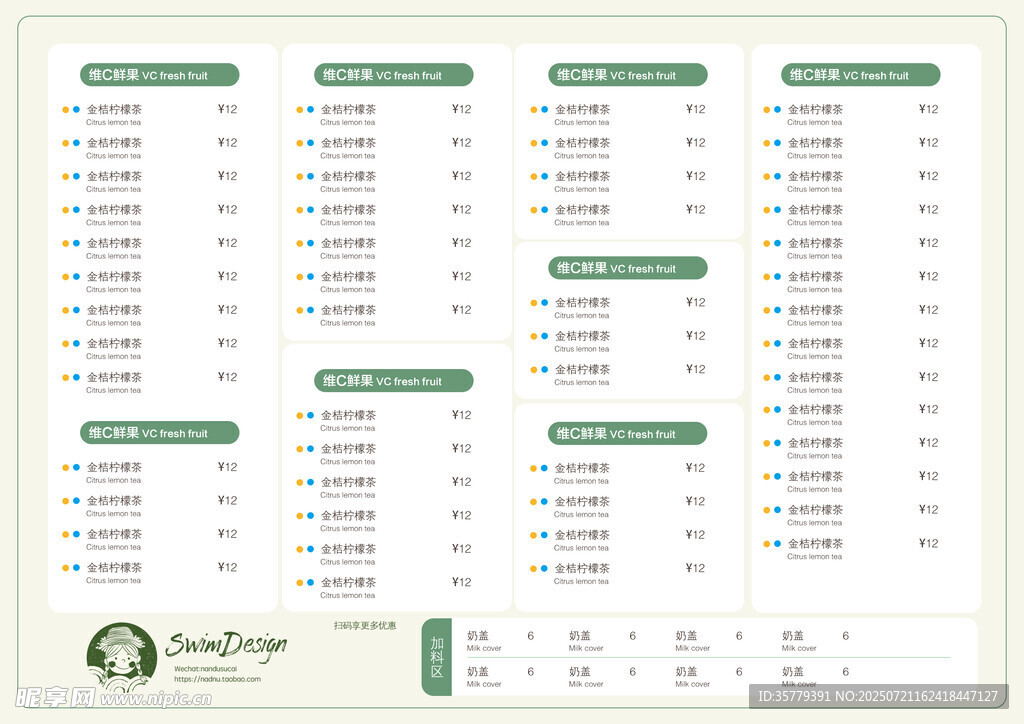The width and height of the screenshot is (1024, 724).
Task: Select the 维C鲜果 header atop the rightmost column
Action: coord(860,75)
